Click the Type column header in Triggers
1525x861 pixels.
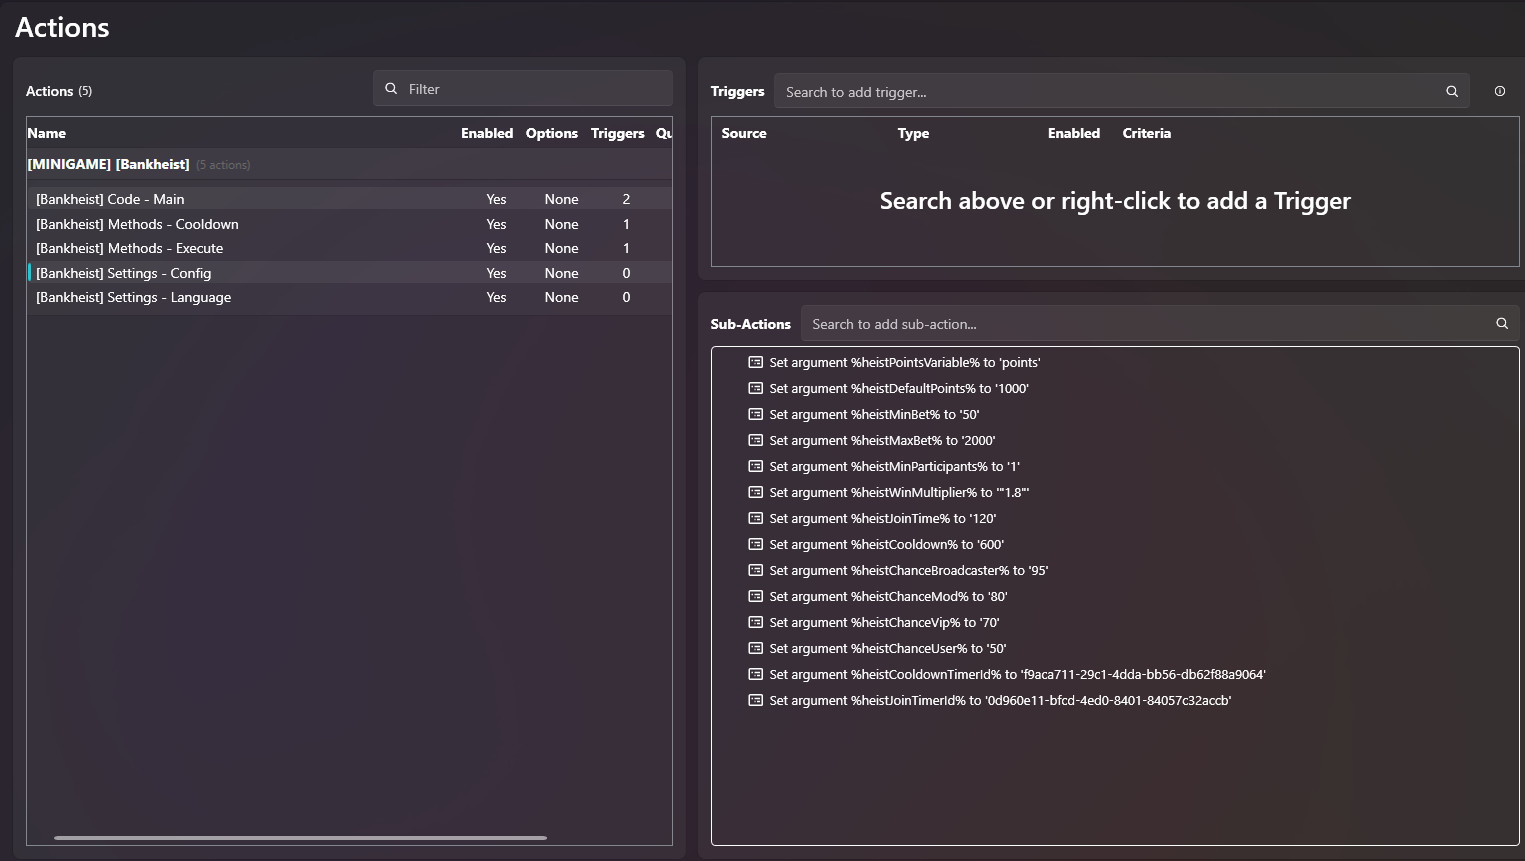(913, 133)
